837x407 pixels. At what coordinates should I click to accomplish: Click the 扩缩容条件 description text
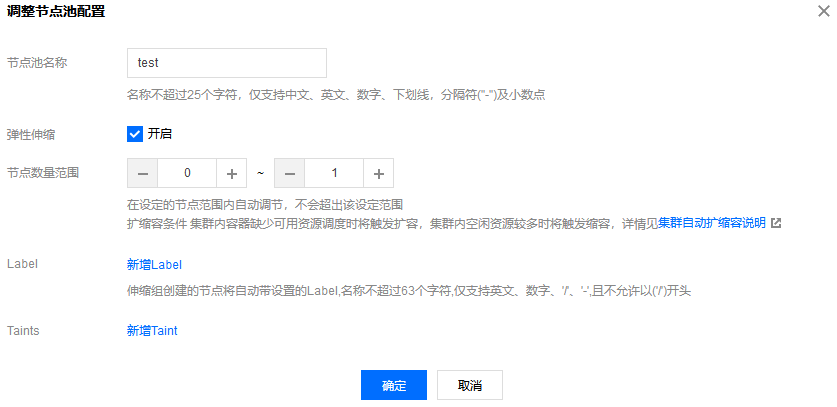coord(392,223)
